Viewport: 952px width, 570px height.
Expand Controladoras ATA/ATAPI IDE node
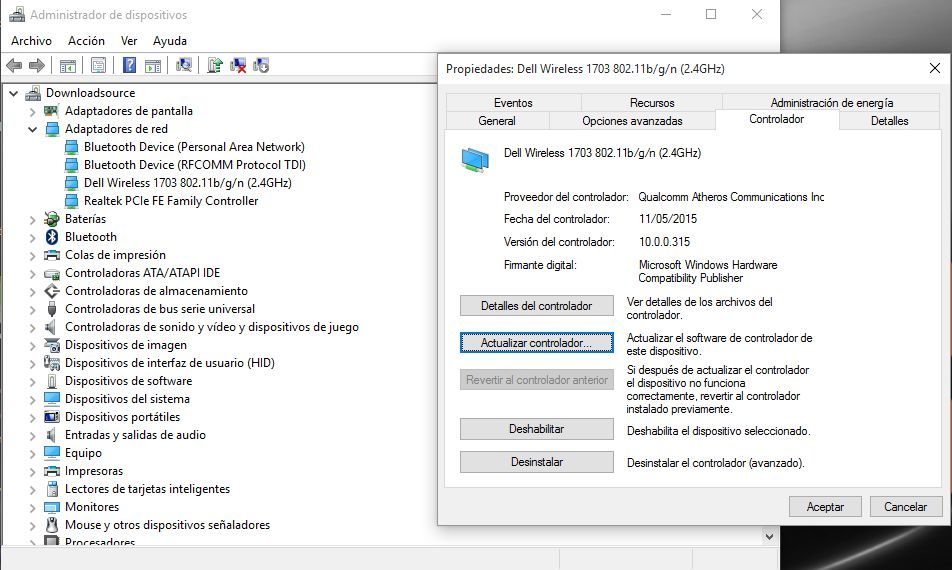tap(32, 274)
